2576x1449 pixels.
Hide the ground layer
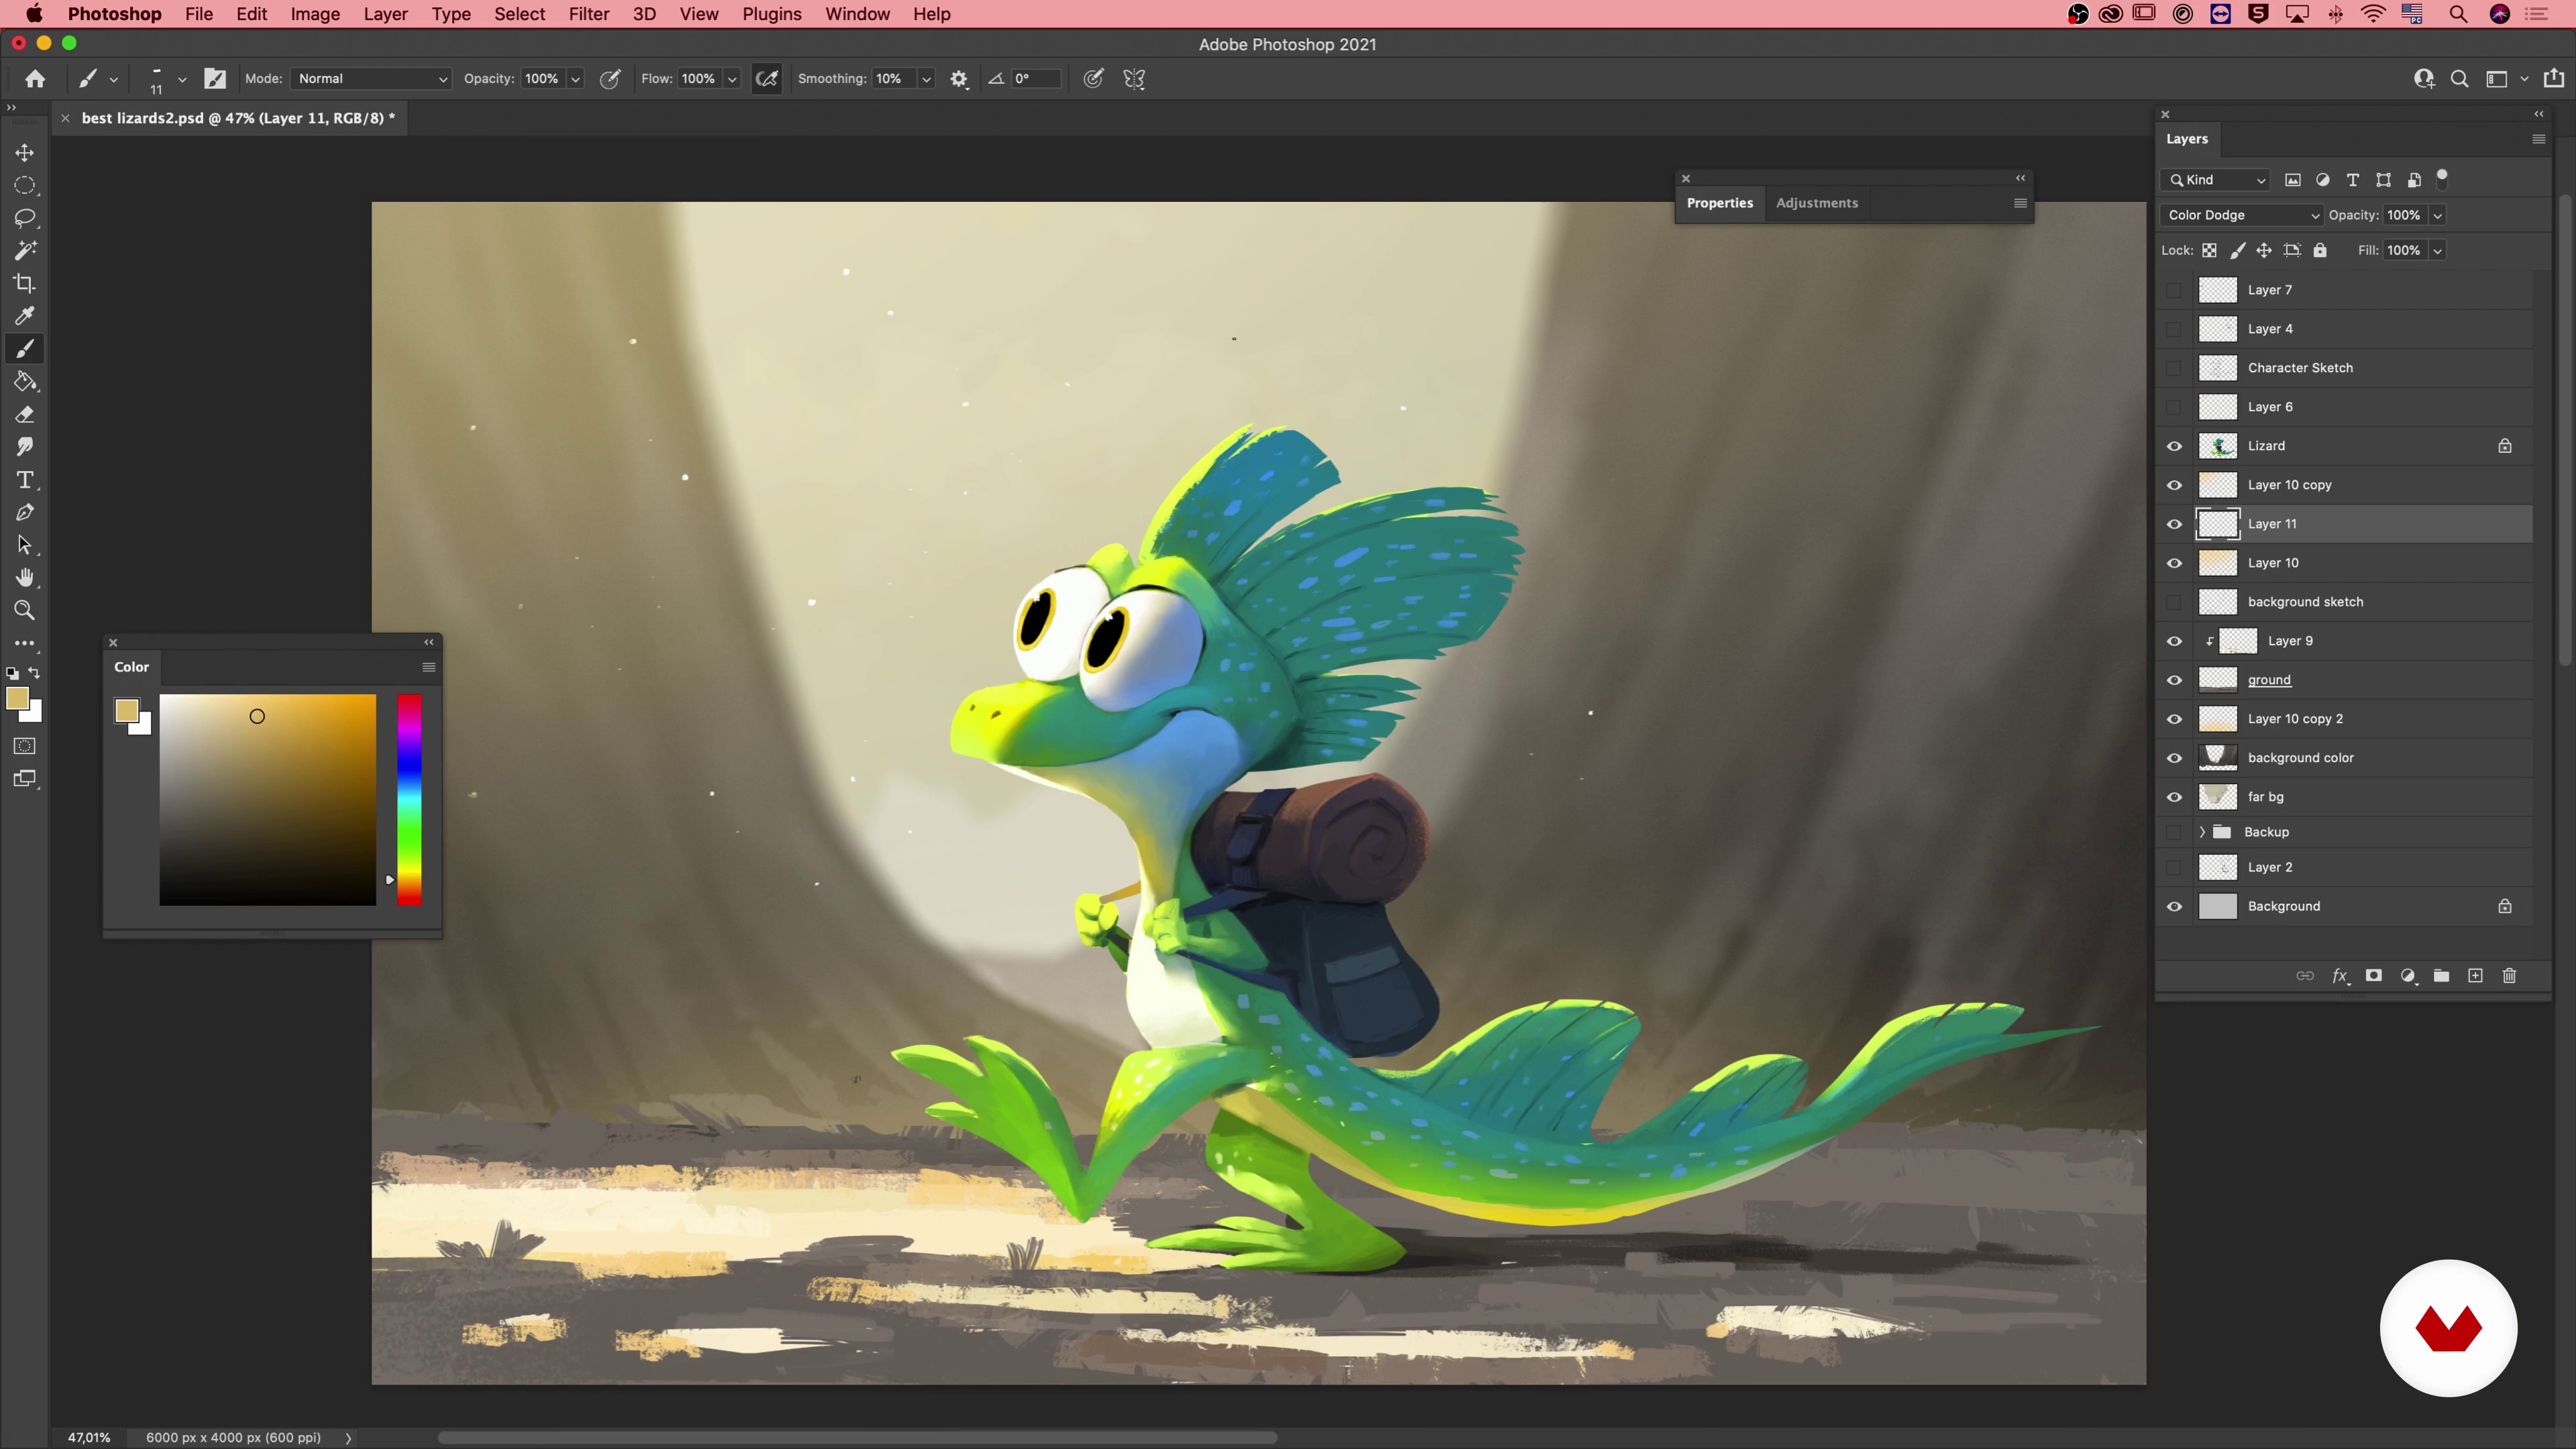pyautogui.click(x=2174, y=680)
